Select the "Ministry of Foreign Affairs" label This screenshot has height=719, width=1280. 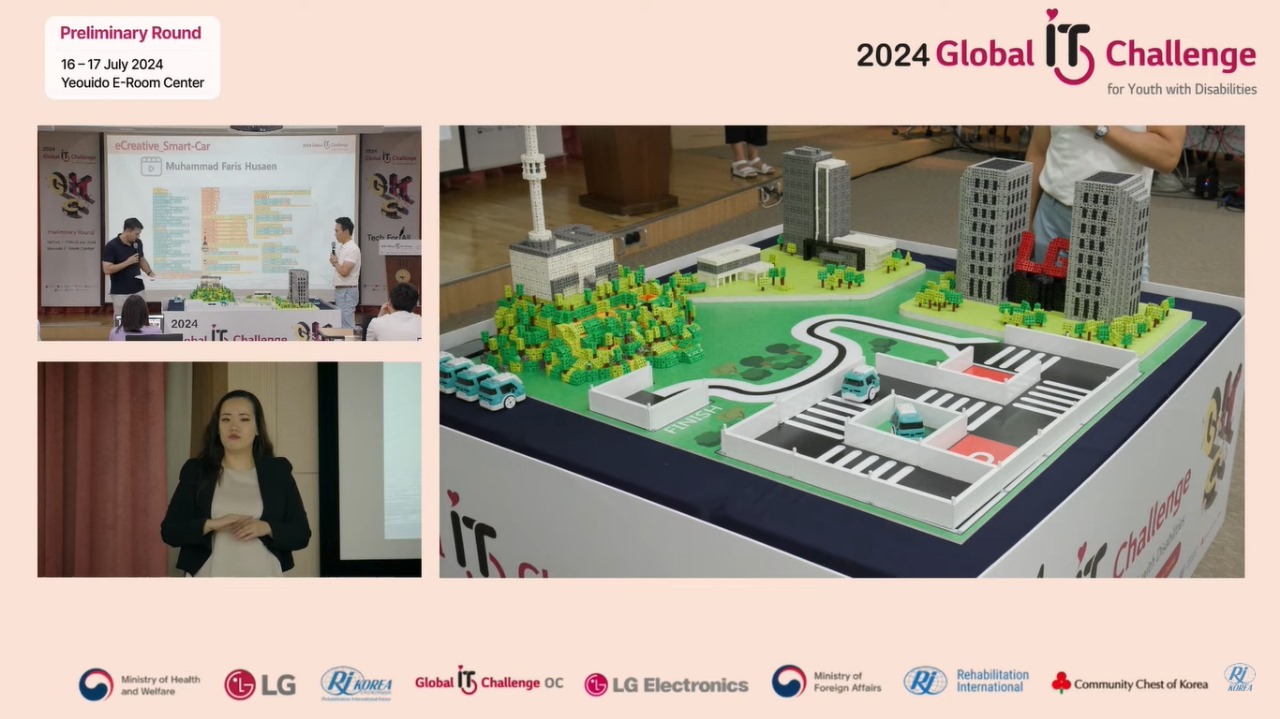[847, 682]
